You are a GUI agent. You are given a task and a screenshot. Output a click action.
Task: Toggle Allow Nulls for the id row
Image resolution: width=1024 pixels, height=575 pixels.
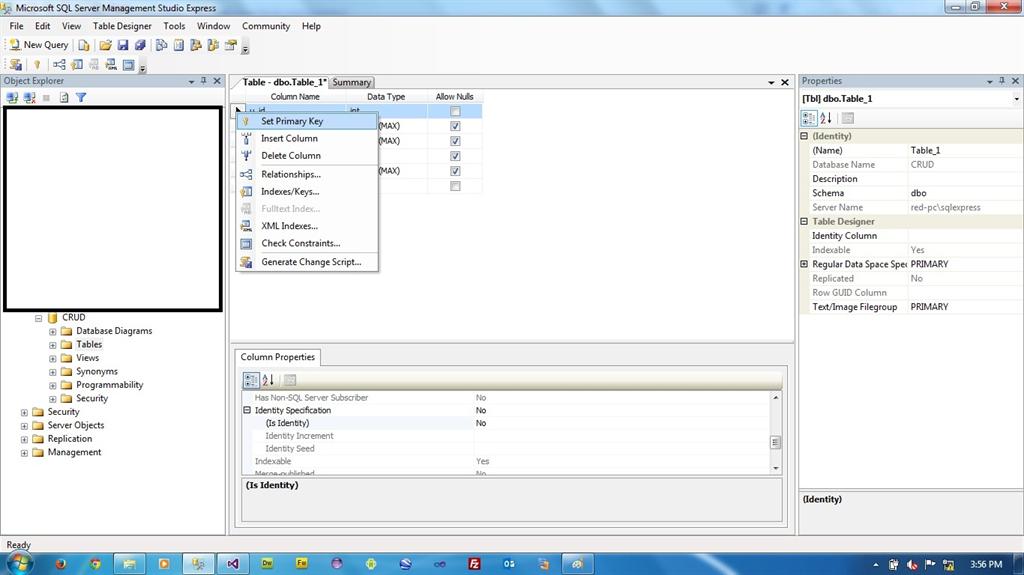(x=455, y=111)
